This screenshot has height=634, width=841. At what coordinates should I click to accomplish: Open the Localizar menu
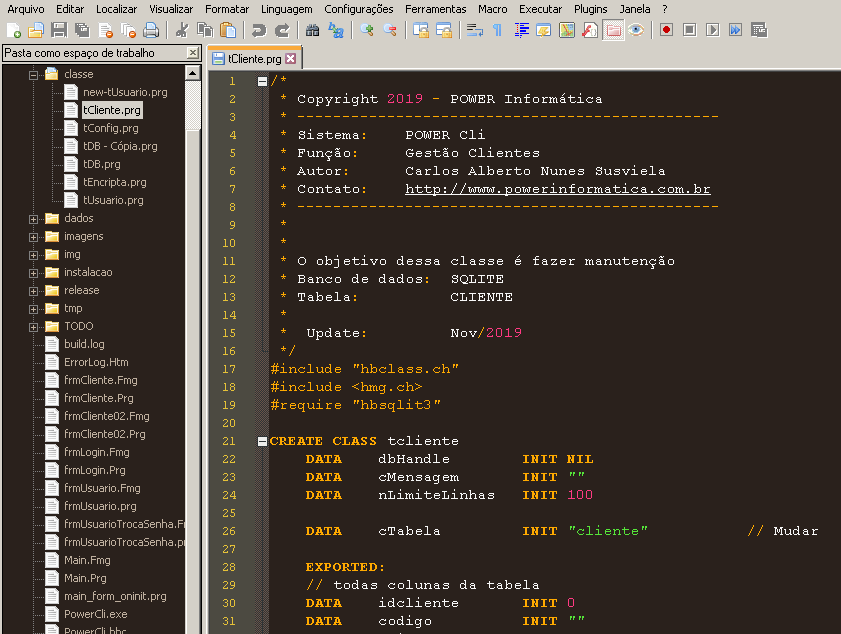[116, 9]
